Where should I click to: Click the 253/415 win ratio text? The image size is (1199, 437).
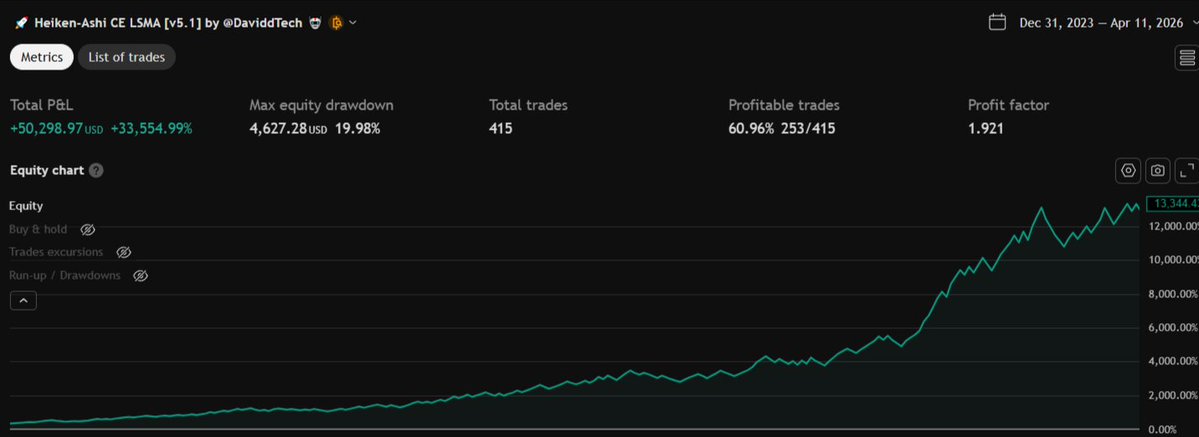pyautogui.click(x=808, y=129)
